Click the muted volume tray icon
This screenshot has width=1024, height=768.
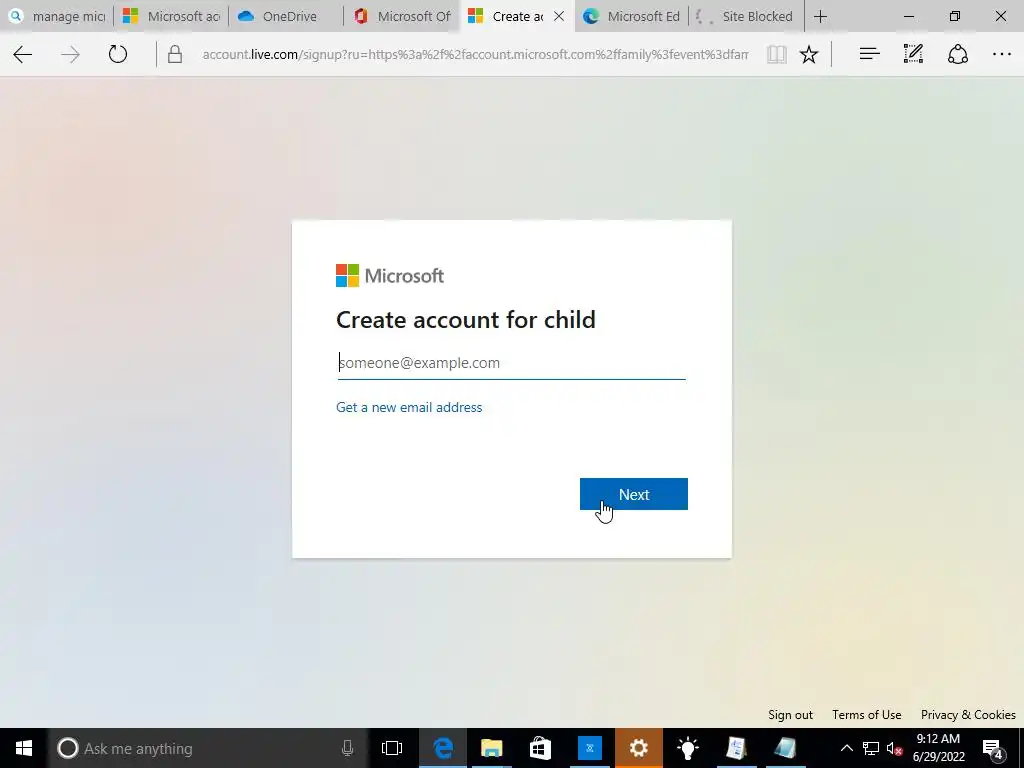pos(895,748)
